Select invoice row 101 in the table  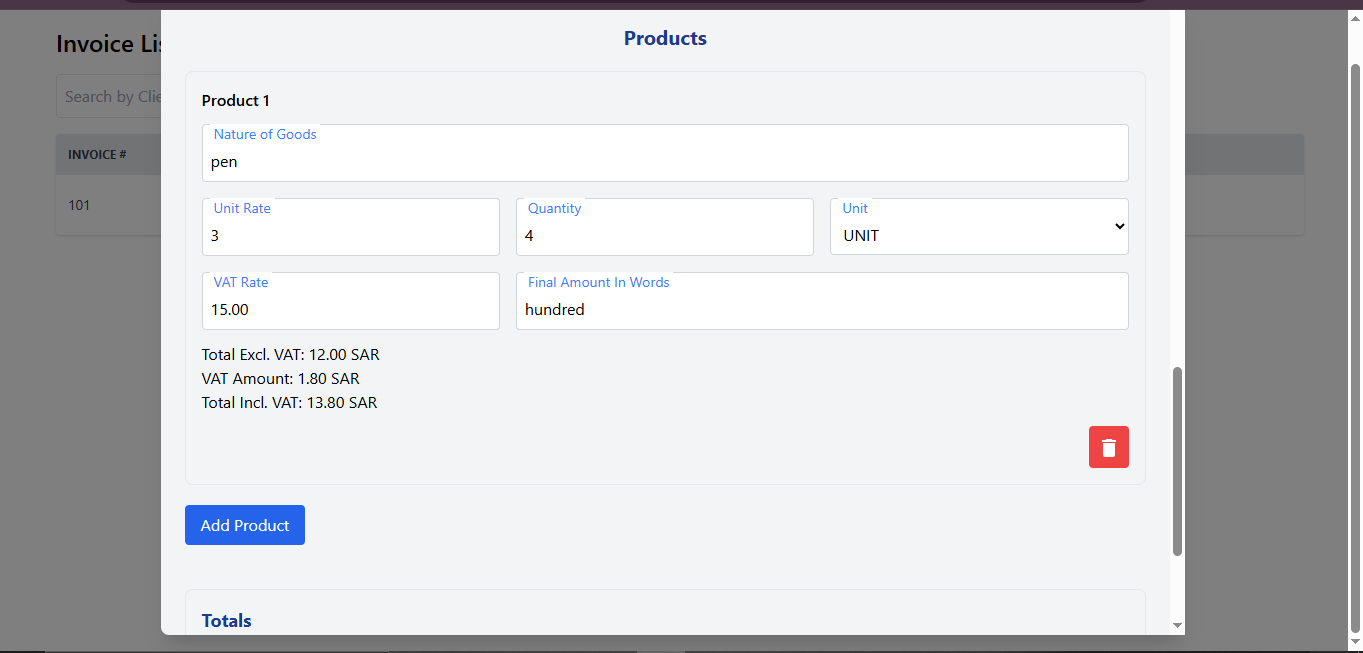click(x=78, y=205)
